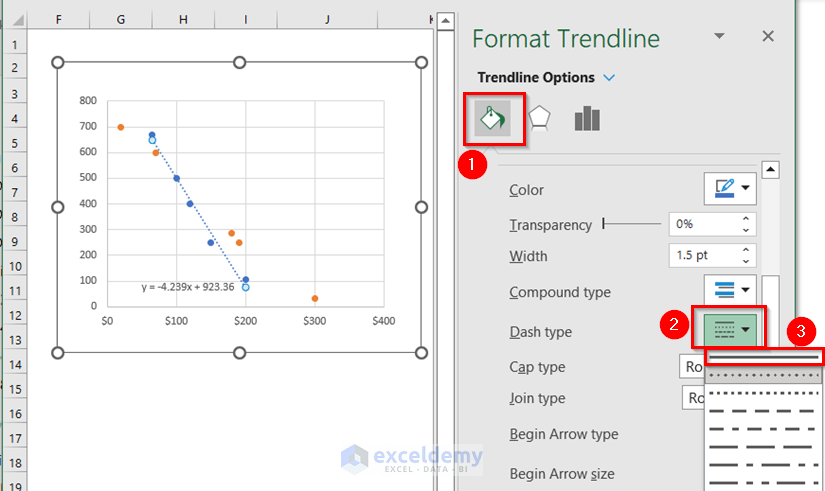Select the dash dot line option
This screenshot has height=491, width=825.
pos(764,429)
